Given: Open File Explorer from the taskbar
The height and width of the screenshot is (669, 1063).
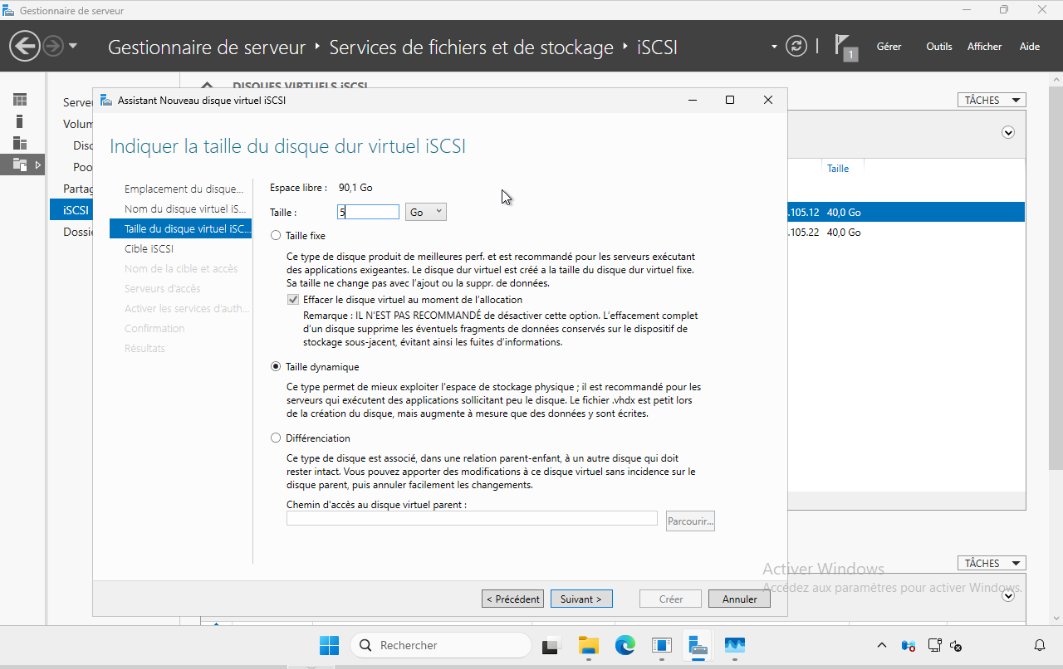Looking at the screenshot, I should tap(588, 645).
